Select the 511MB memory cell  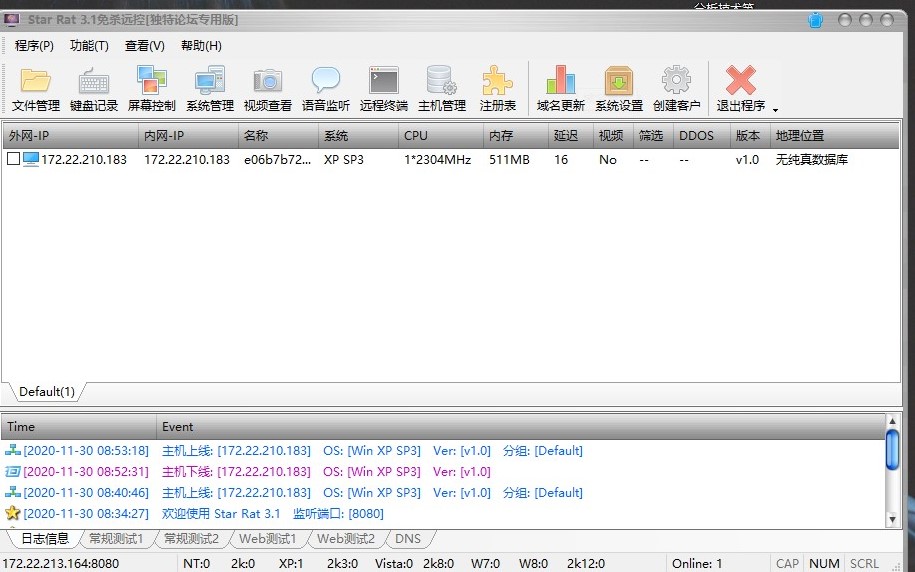(x=509, y=159)
